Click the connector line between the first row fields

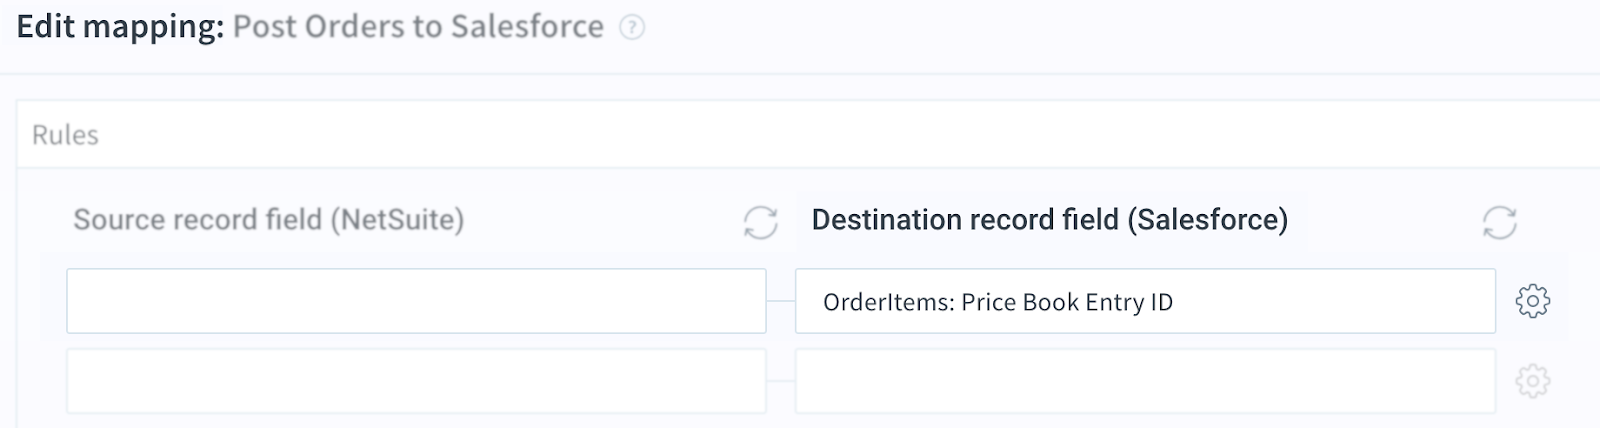click(781, 301)
